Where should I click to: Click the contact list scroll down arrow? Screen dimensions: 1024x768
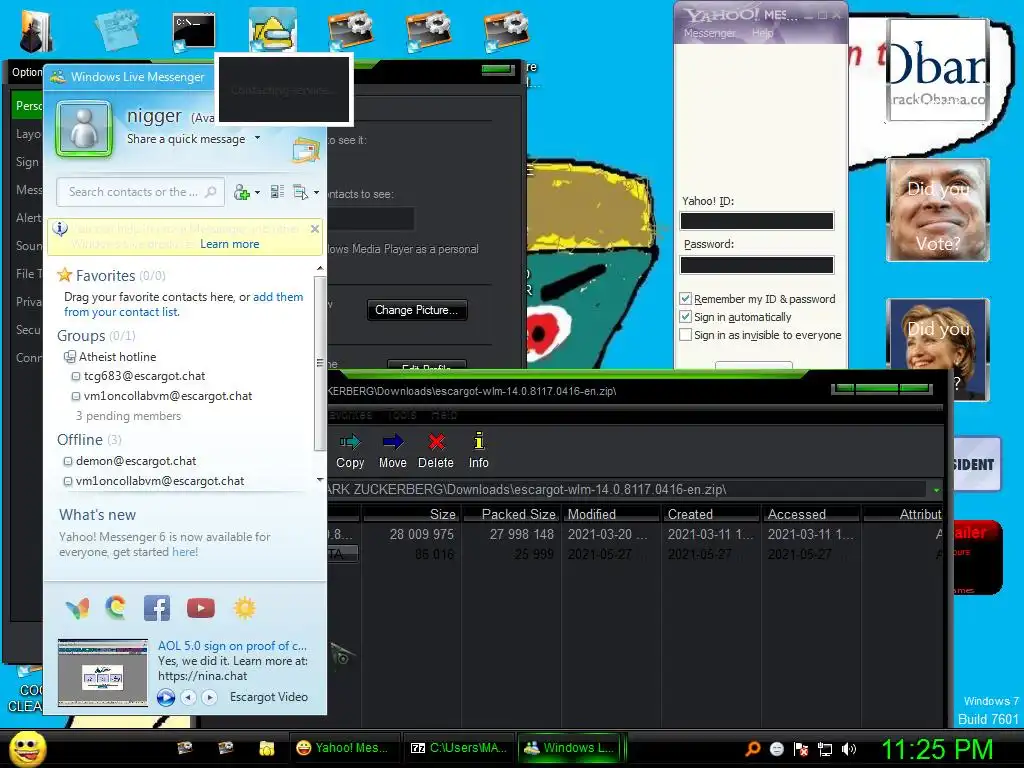click(319, 479)
